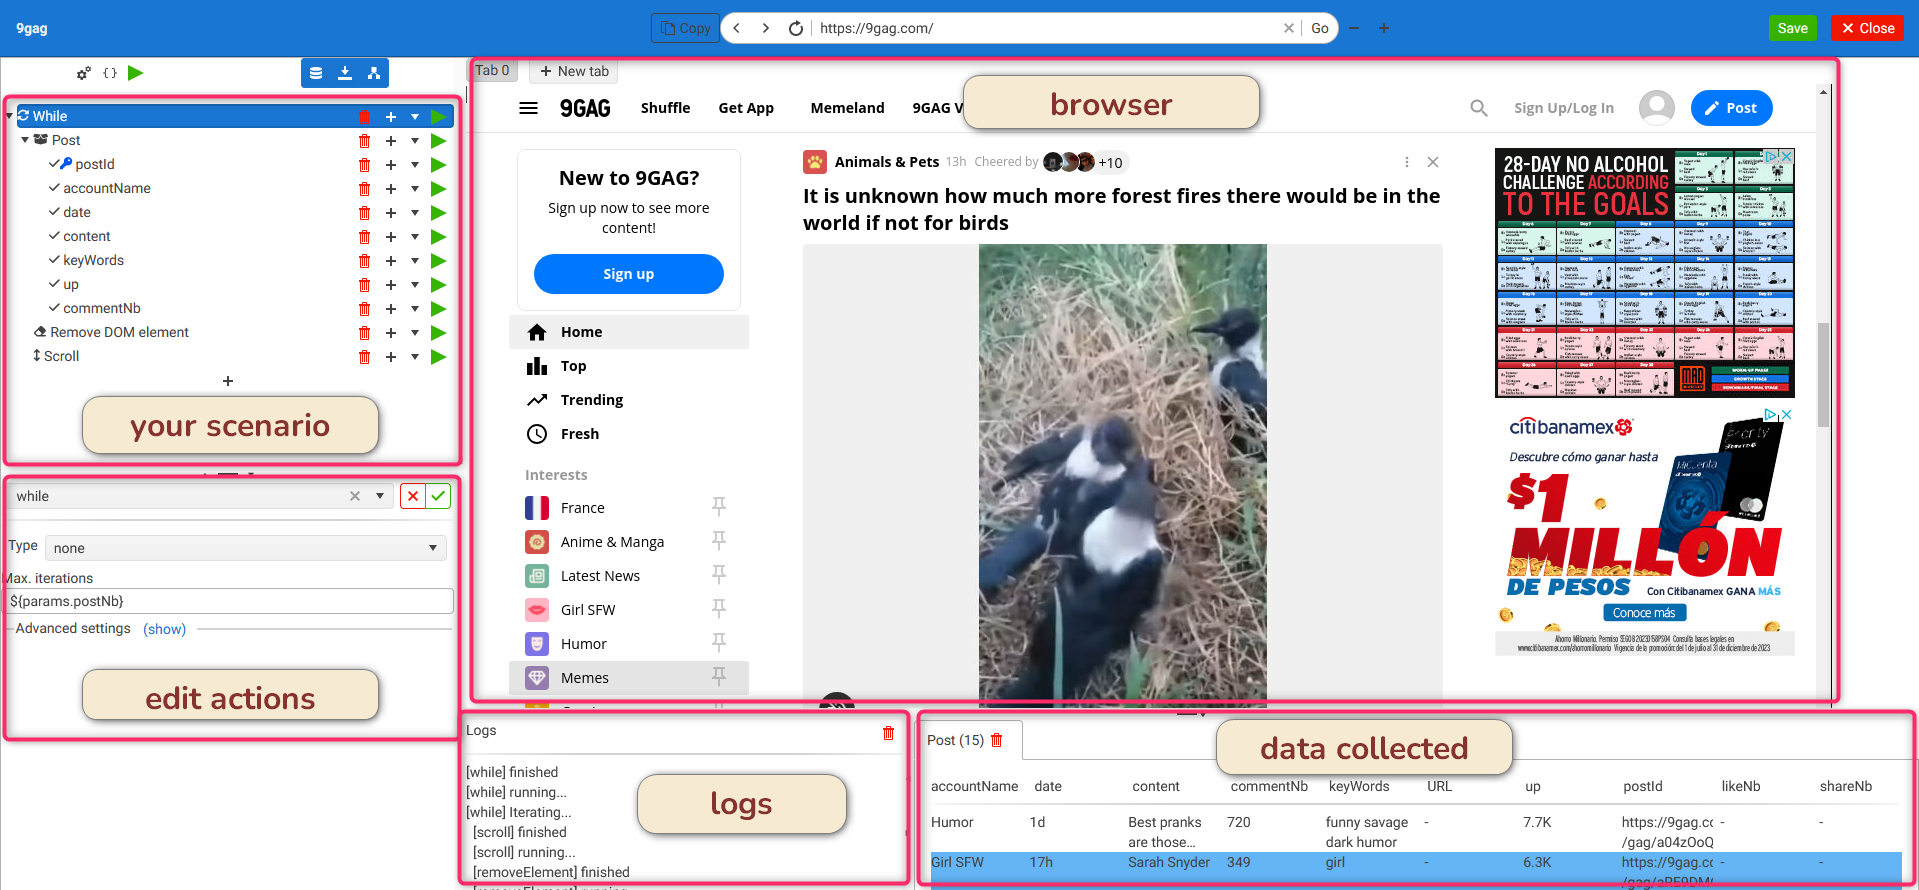Viewport: 1919px width, 890px height.
Task: Go back in browser navigation
Action: pos(737,28)
